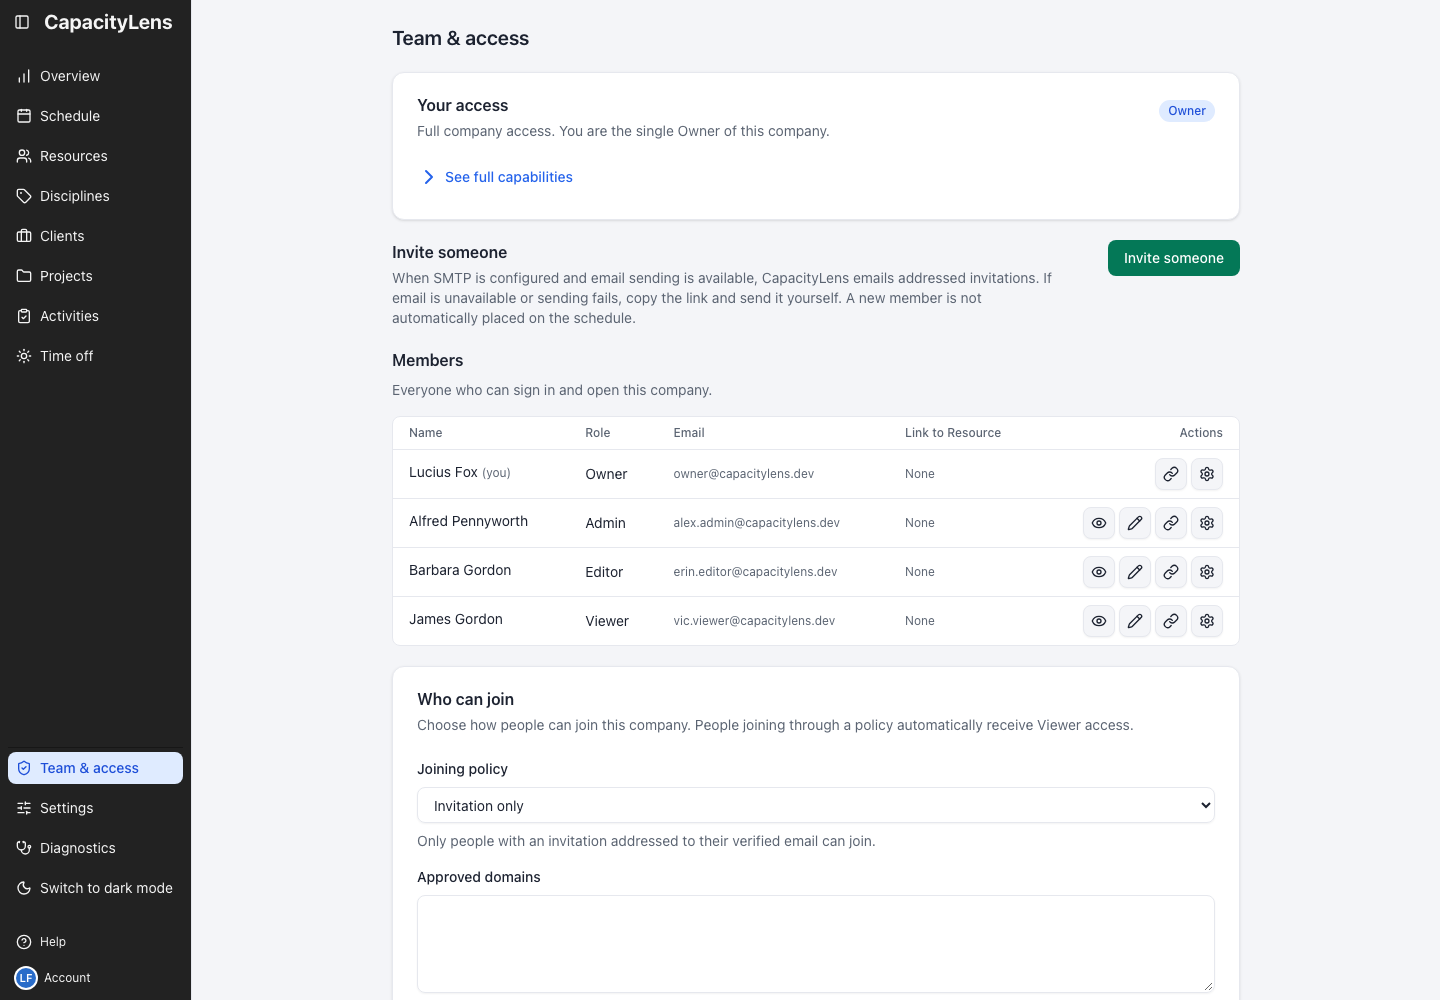This screenshot has height=1000, width=1440.
Task: Open Diagnostics page
Action: [x=95, y=848]
